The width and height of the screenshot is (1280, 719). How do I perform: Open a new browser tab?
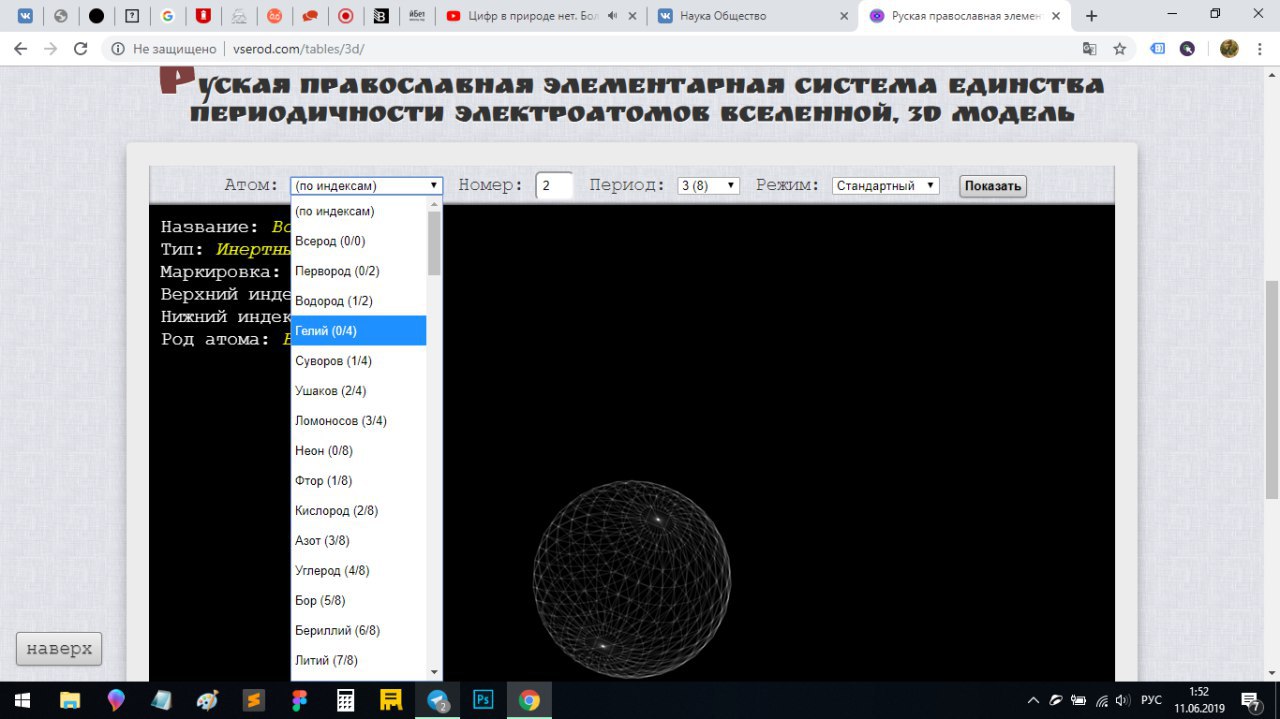click(x=1091, y=16)
